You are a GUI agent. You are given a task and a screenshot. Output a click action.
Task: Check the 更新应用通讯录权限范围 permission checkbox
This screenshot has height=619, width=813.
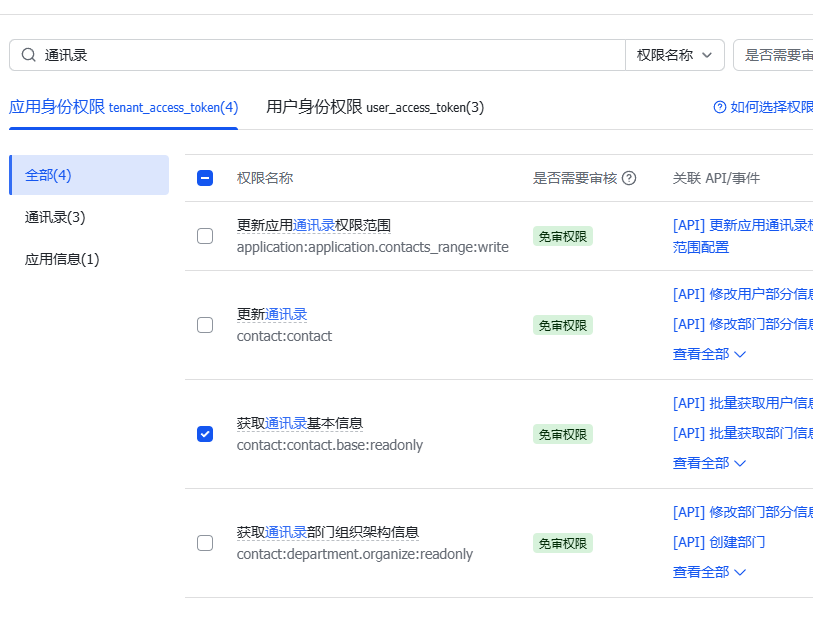click(x=205, y=236)
